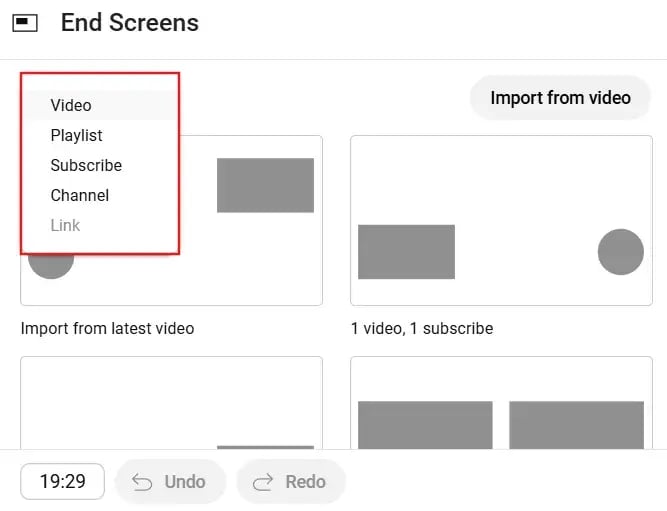The width and height of the screenshot is (667, 511).
Task: Click the End Screens panel icon
Action: (25, 22)
